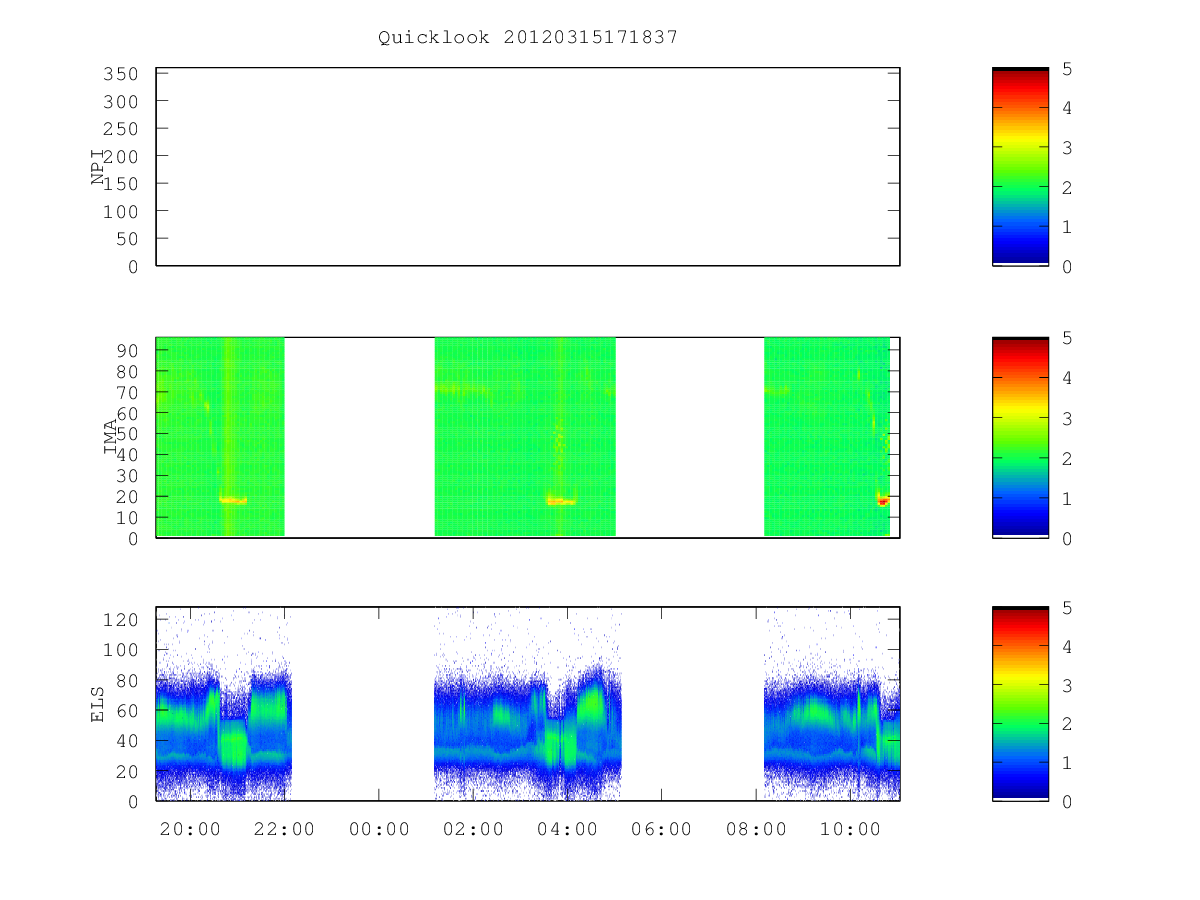Click the 02:00 time axis label
The width and height of the screenshot is (1200, 900).
click(473, 829)
